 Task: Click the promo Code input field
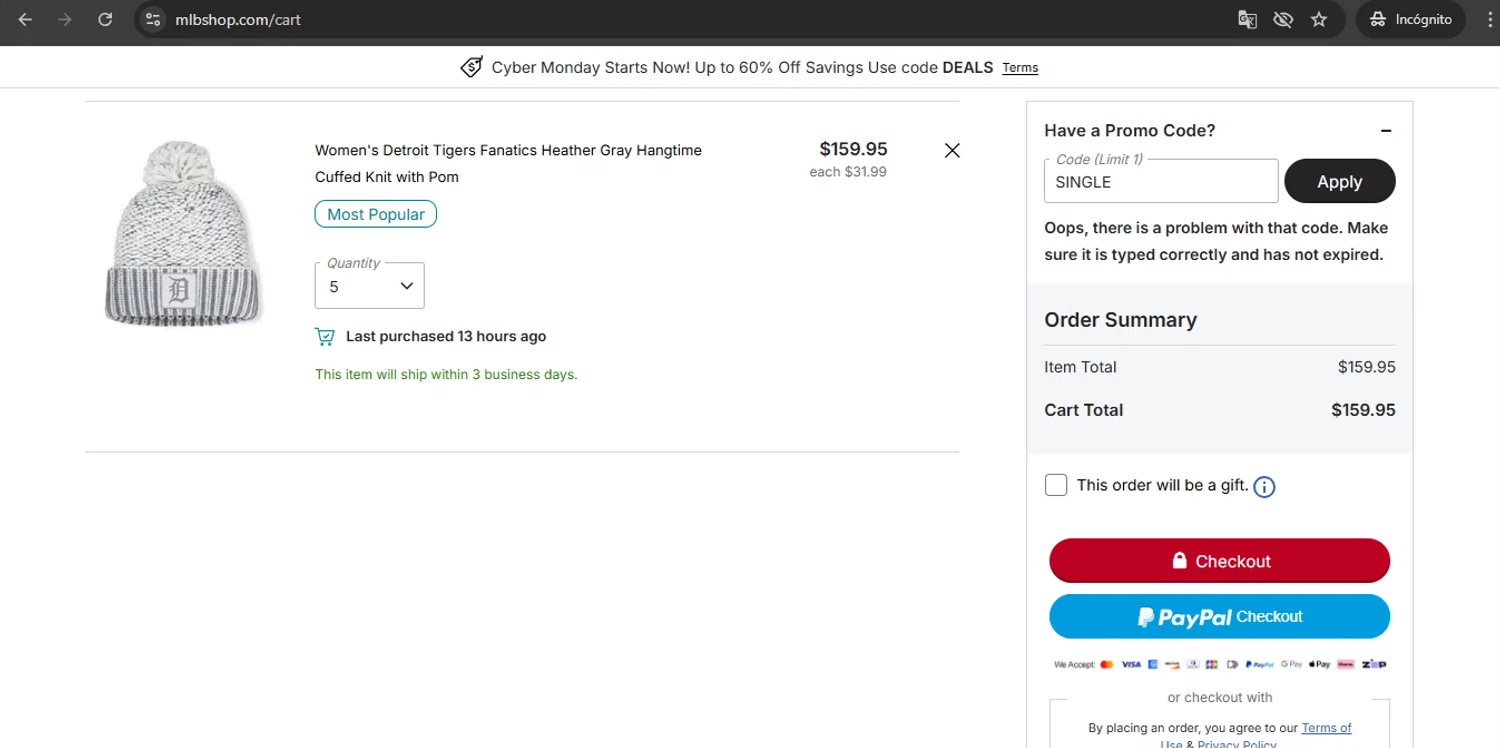[1161, 182]
